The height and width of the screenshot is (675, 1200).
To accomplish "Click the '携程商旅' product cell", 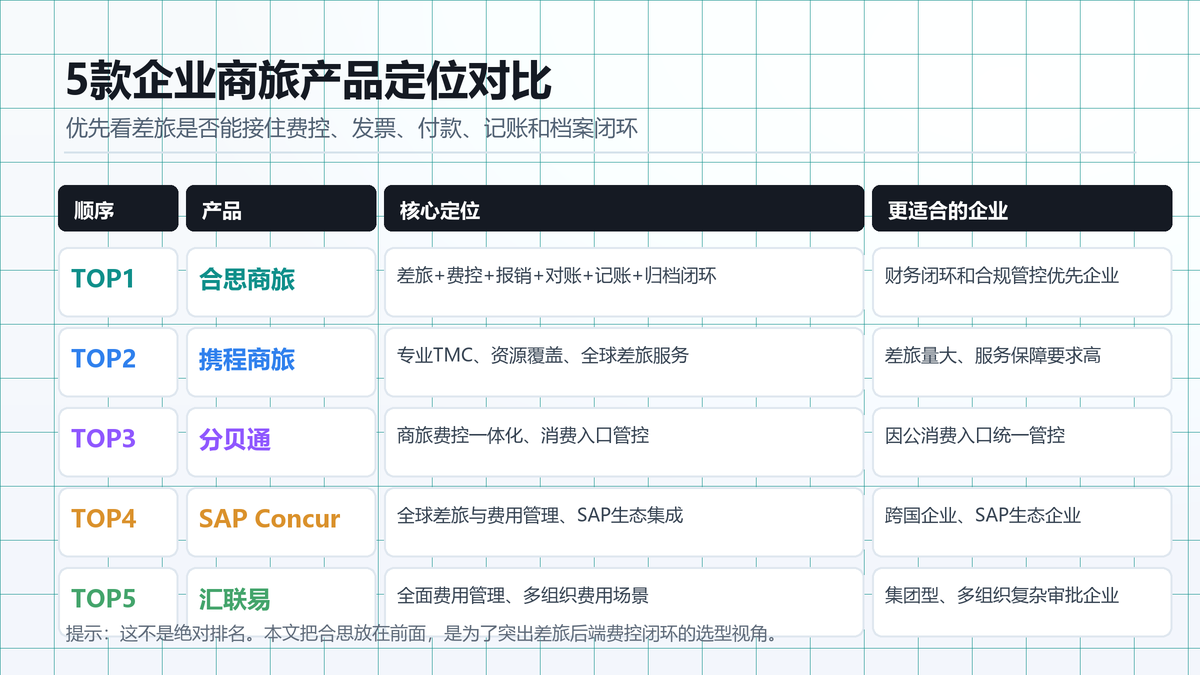I will point(281,362).
